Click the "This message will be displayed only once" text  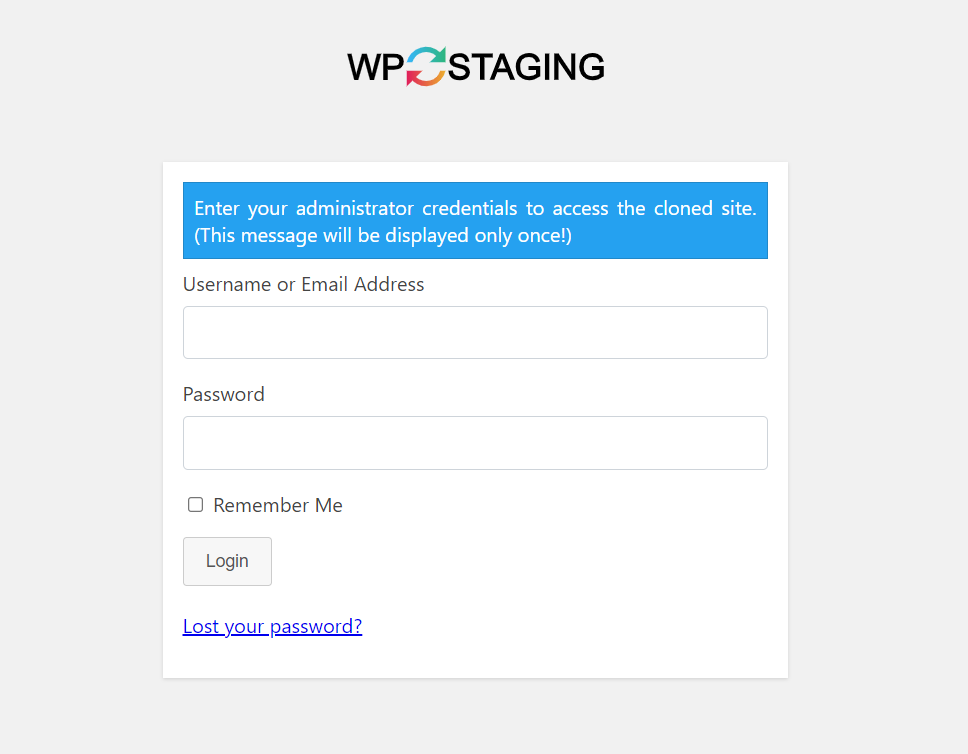pos(383,235)
